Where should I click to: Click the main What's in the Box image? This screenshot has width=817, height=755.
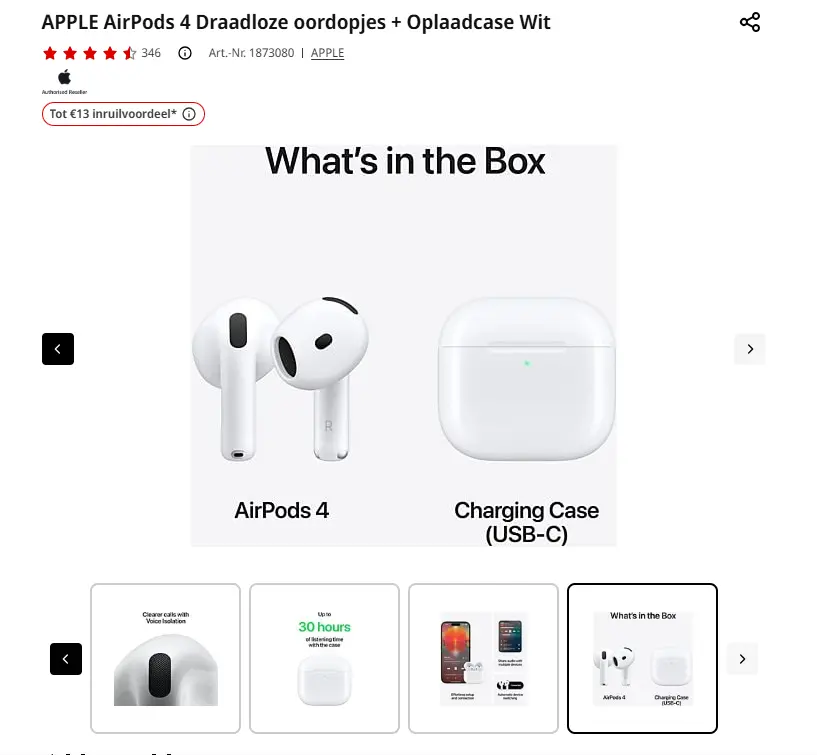(x=404, y=346)
